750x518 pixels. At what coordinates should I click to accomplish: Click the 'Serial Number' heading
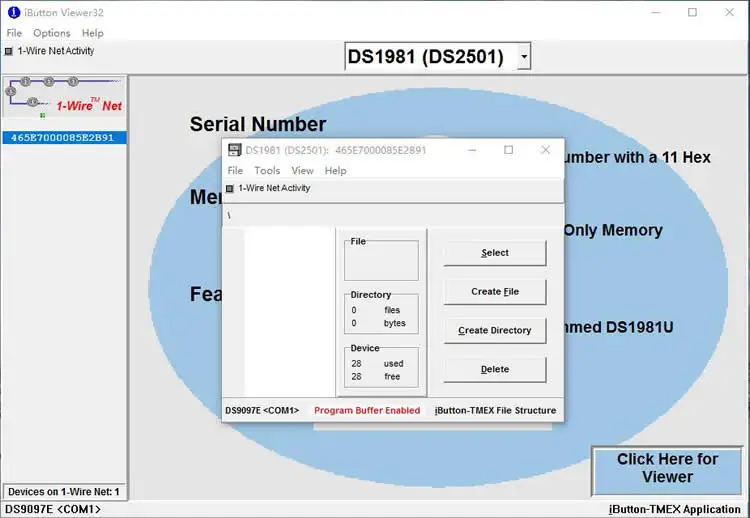click(x=258, y=124)
